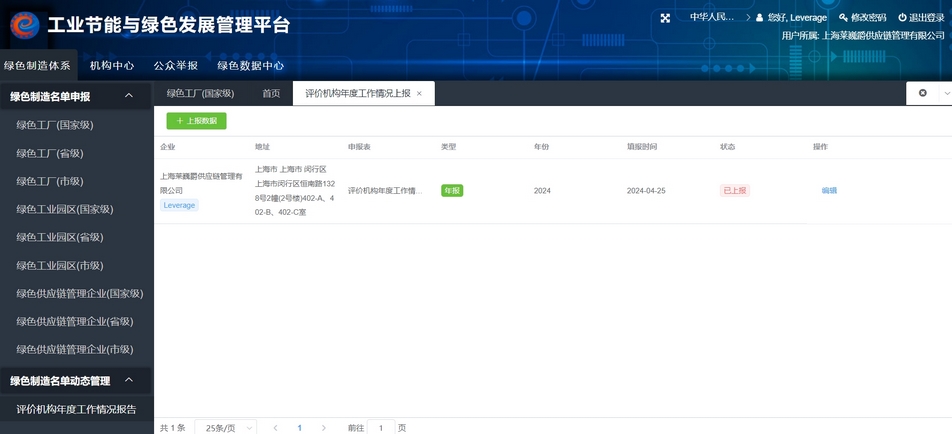Open the 绿色制造体系 top menu
This screenshot has height=434, width=952.
(x=38, y=66)
